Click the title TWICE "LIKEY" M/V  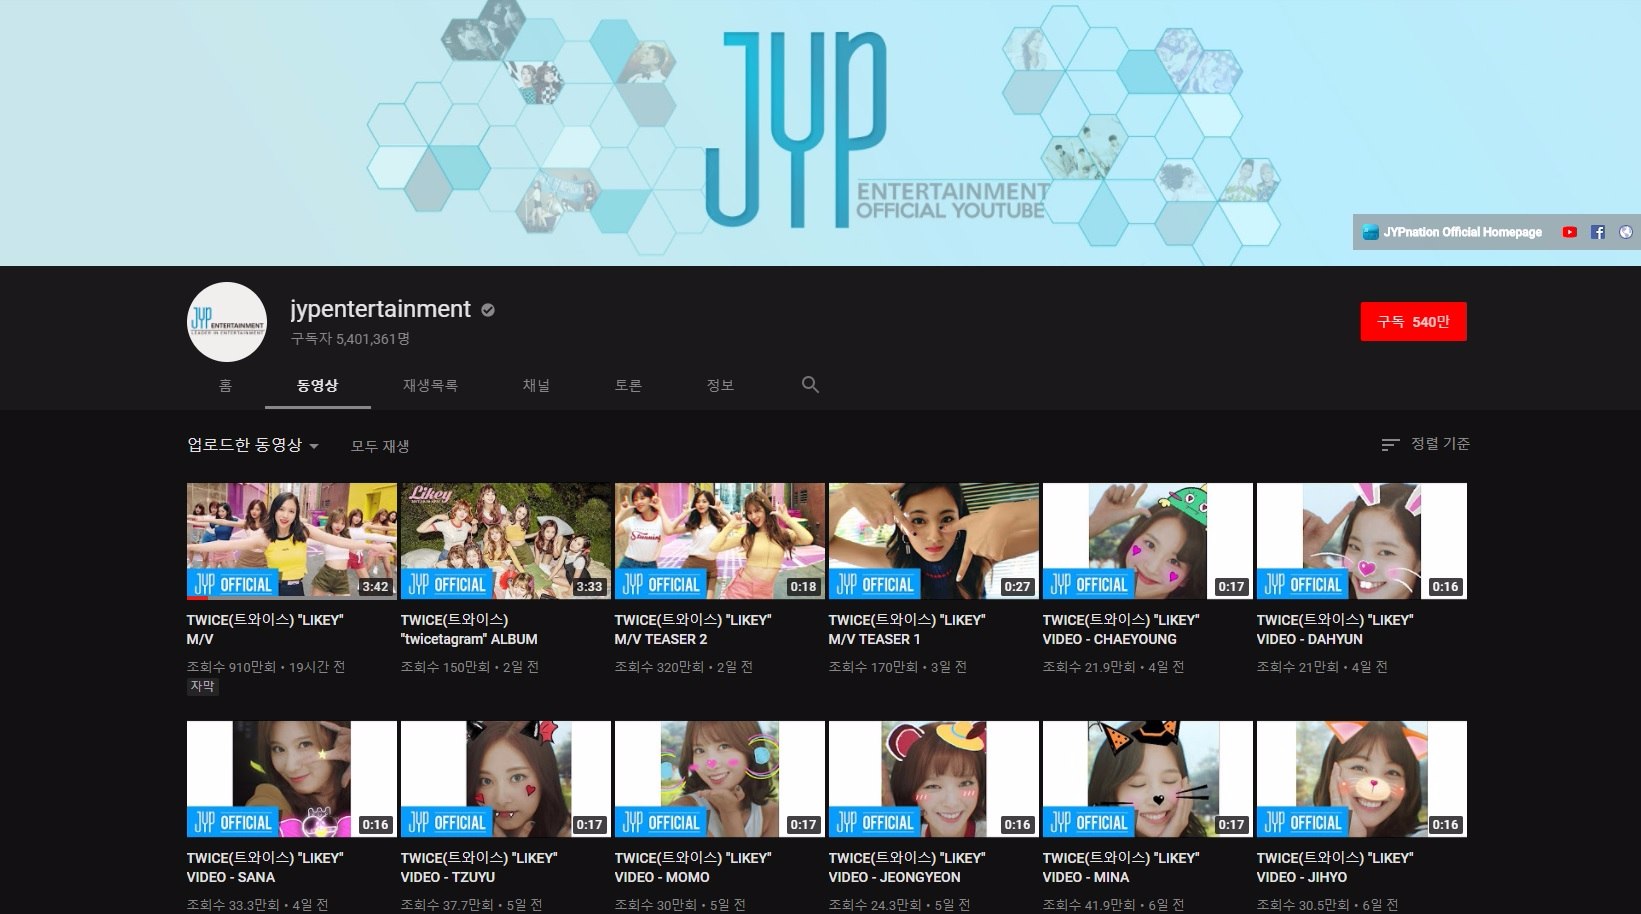click(265, 630)
